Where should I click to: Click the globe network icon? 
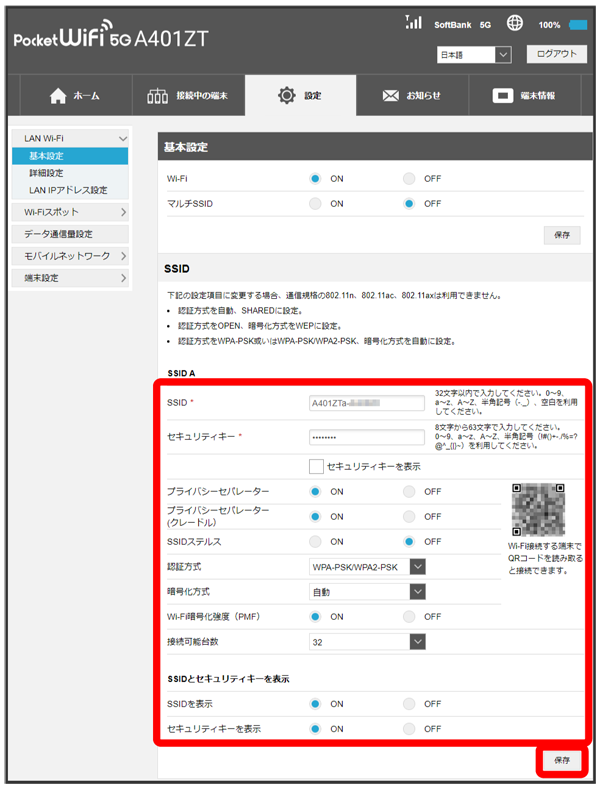[x=515, y=23]
